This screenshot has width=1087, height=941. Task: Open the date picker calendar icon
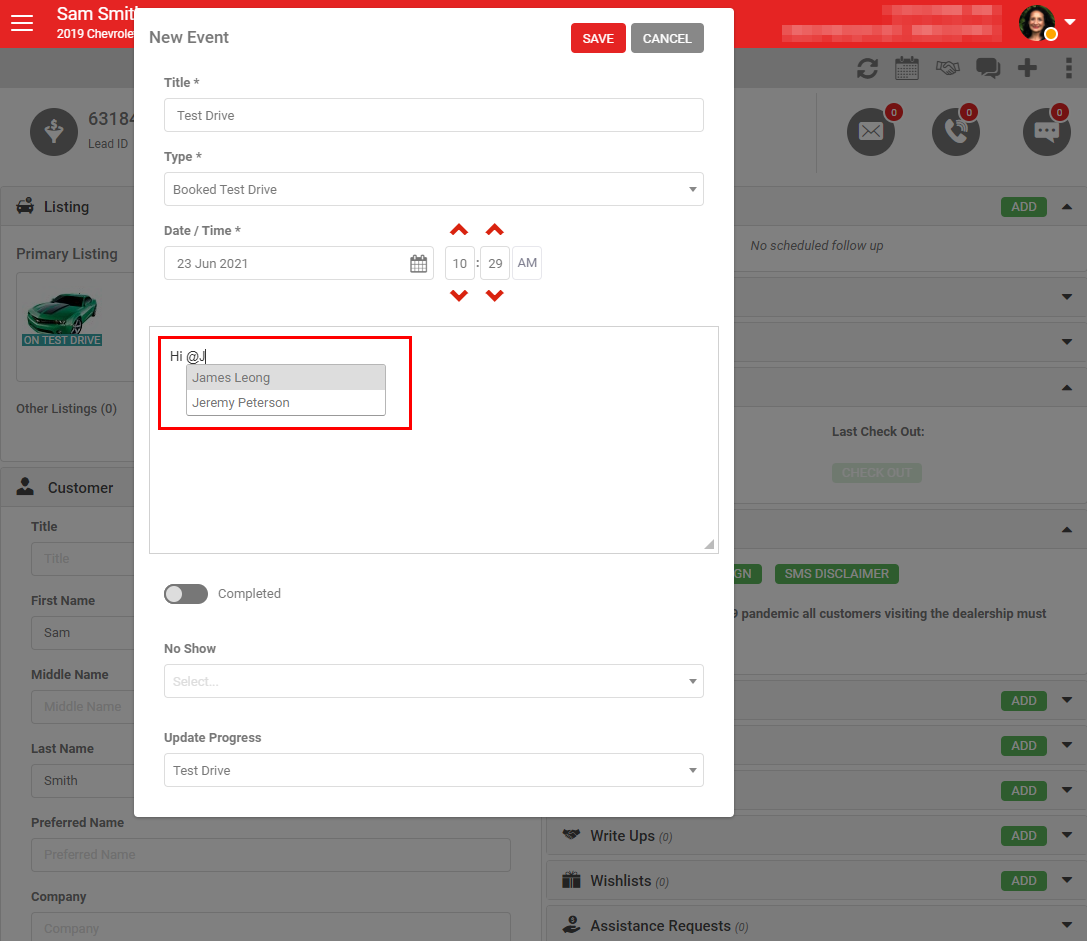[419, 264]
